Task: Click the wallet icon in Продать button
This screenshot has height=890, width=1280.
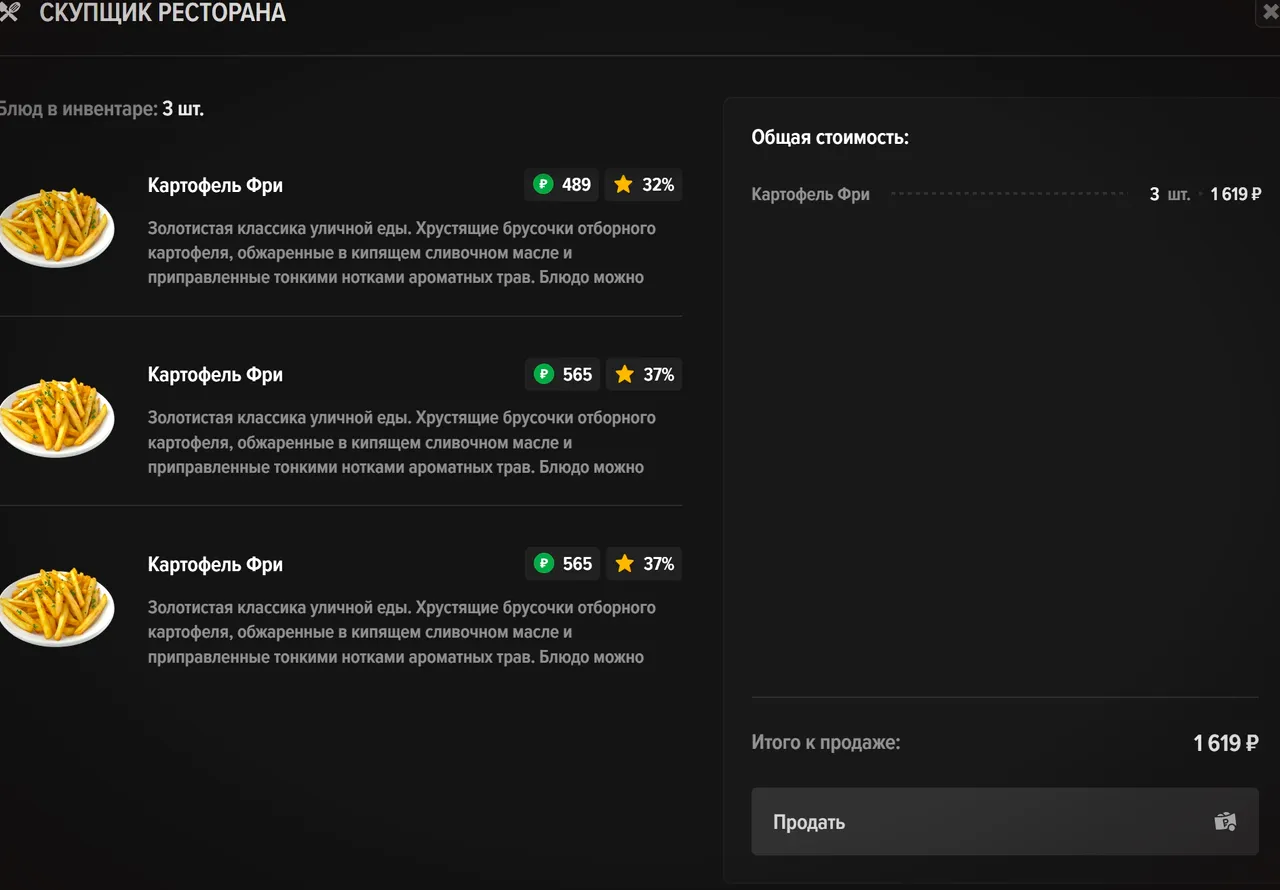Action: tap(1225, 822)
